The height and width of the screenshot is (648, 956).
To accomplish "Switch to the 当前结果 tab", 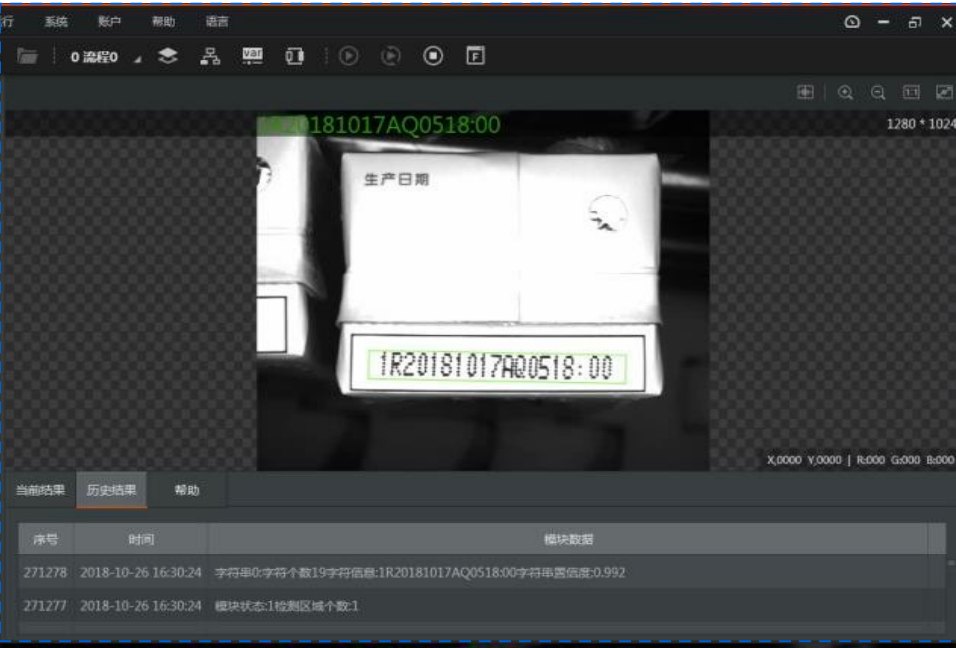I will click(40, 490).
